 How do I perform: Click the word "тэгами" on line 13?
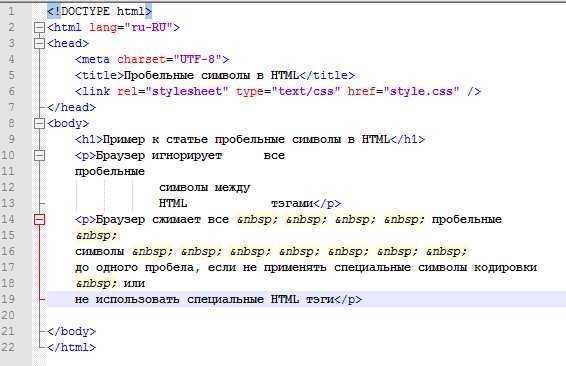click(292, 204)
